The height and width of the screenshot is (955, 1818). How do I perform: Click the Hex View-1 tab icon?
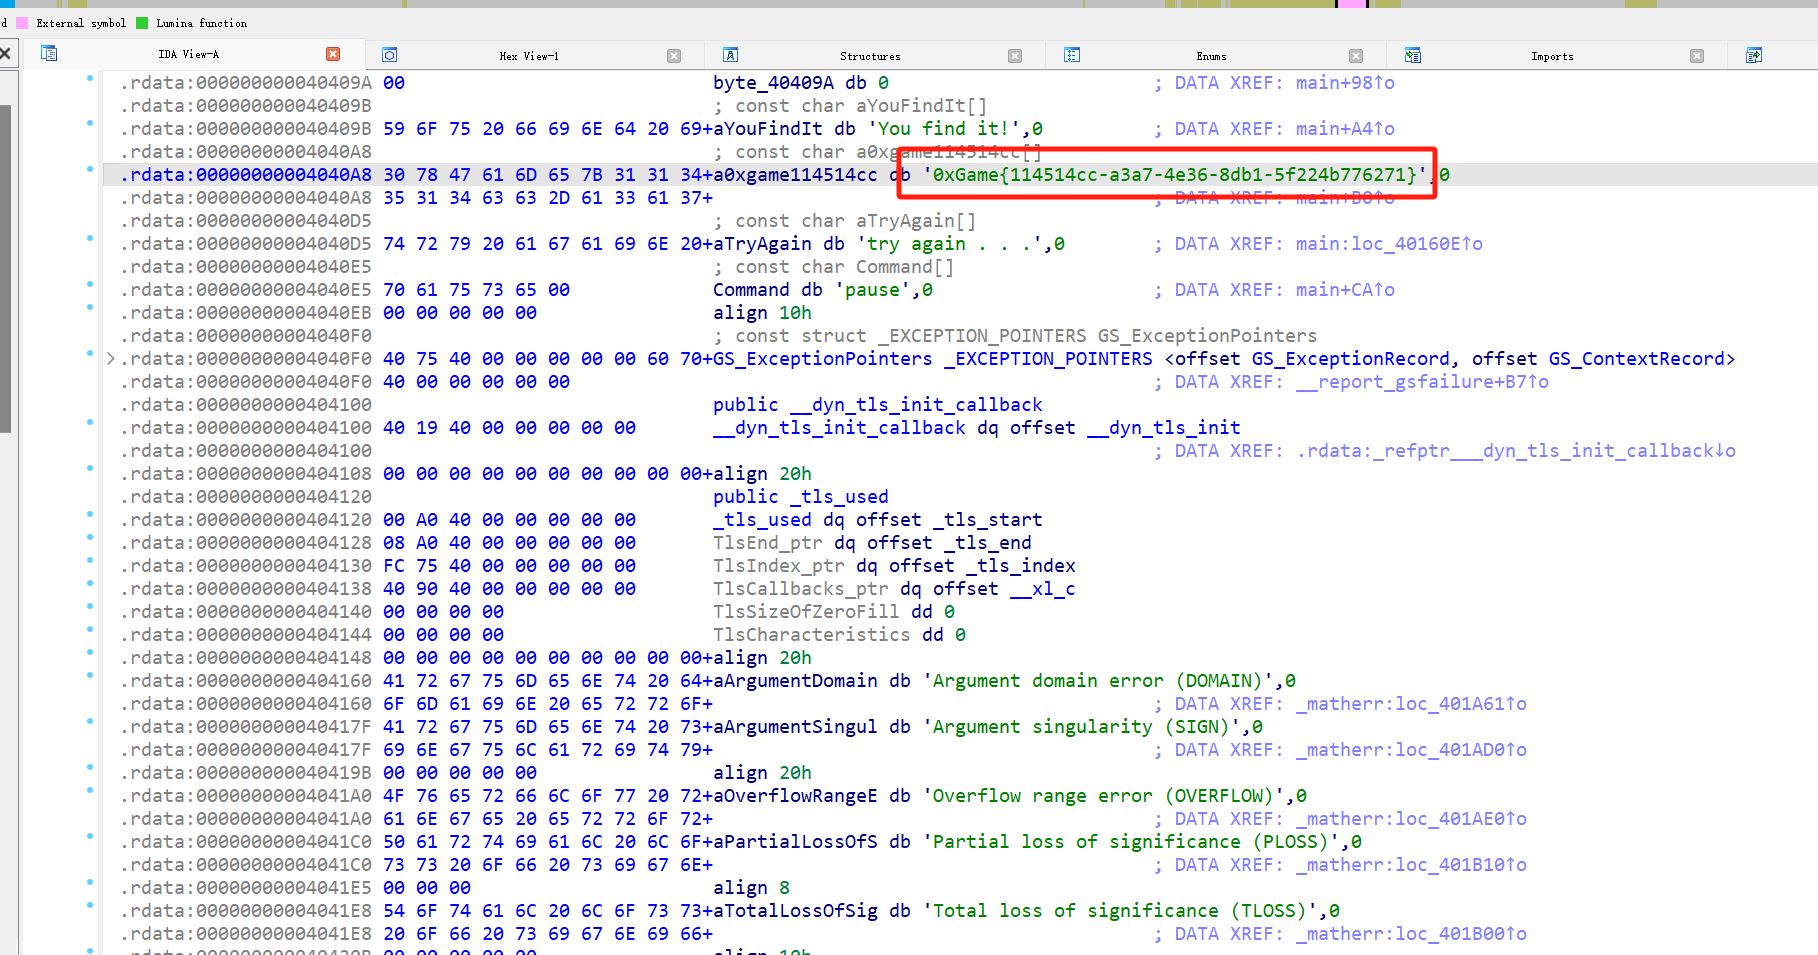click(x=390, y=55)
